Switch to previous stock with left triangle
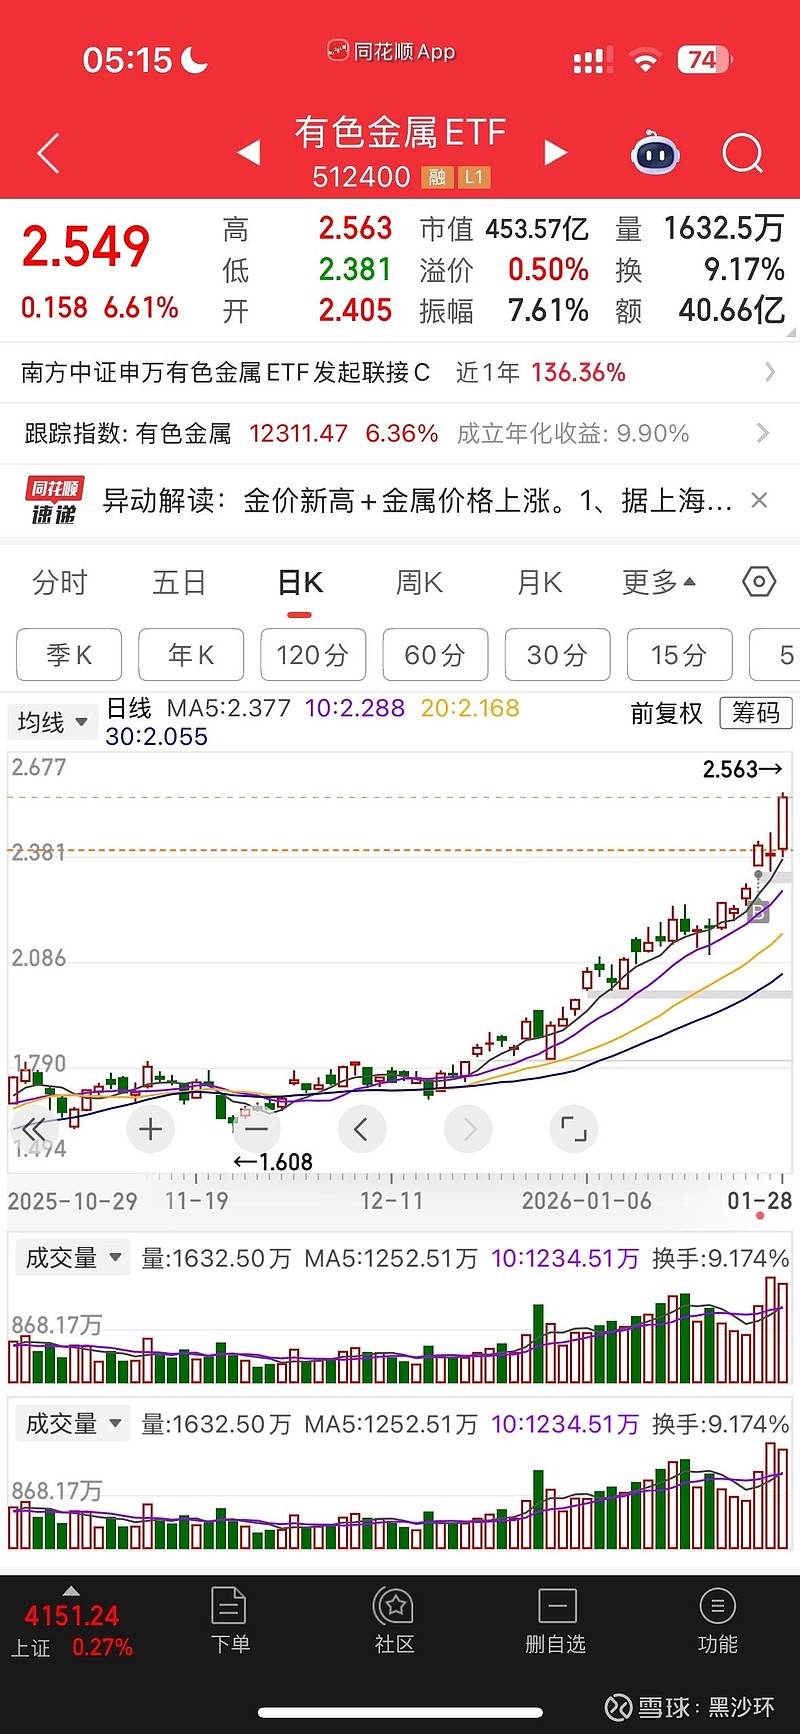Viewport: 800px width, 1734px height. (249, 152)
